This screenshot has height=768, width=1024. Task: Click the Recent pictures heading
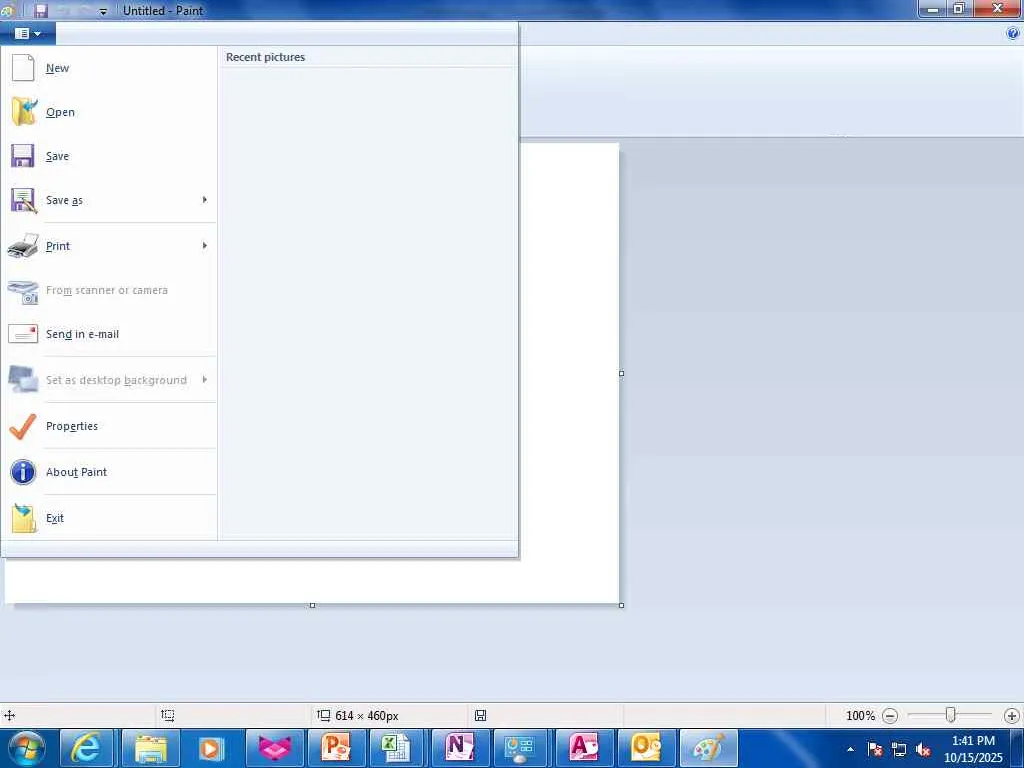coord(265,57)
